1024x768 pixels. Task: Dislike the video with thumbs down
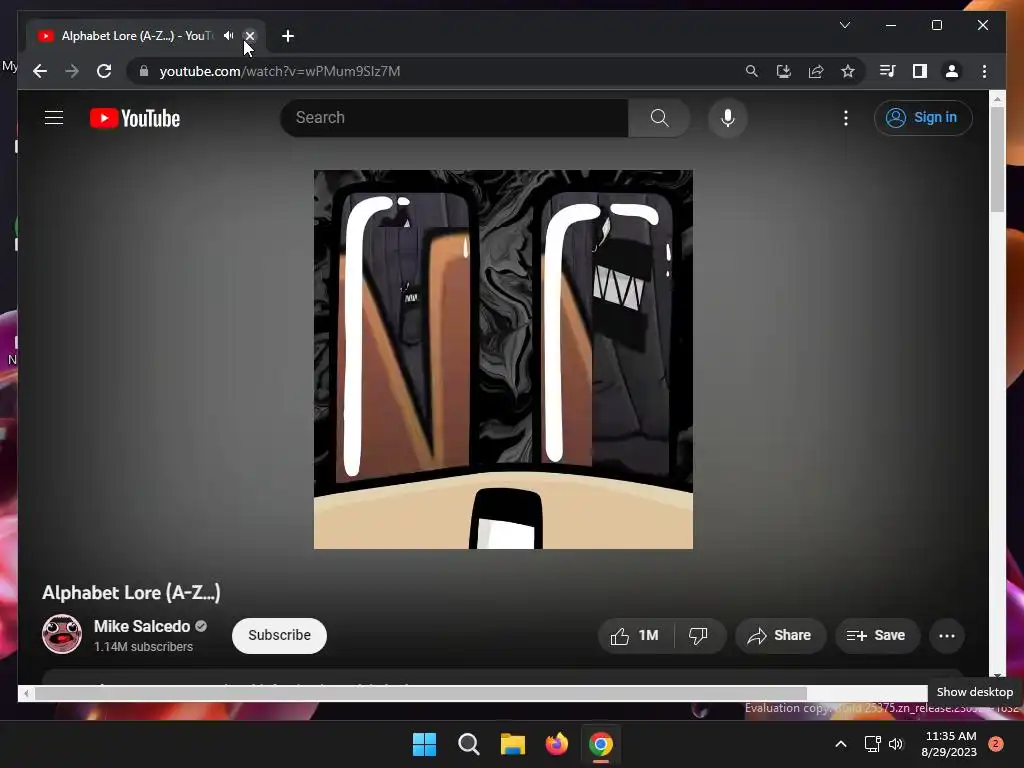click(x=698, y=635)
